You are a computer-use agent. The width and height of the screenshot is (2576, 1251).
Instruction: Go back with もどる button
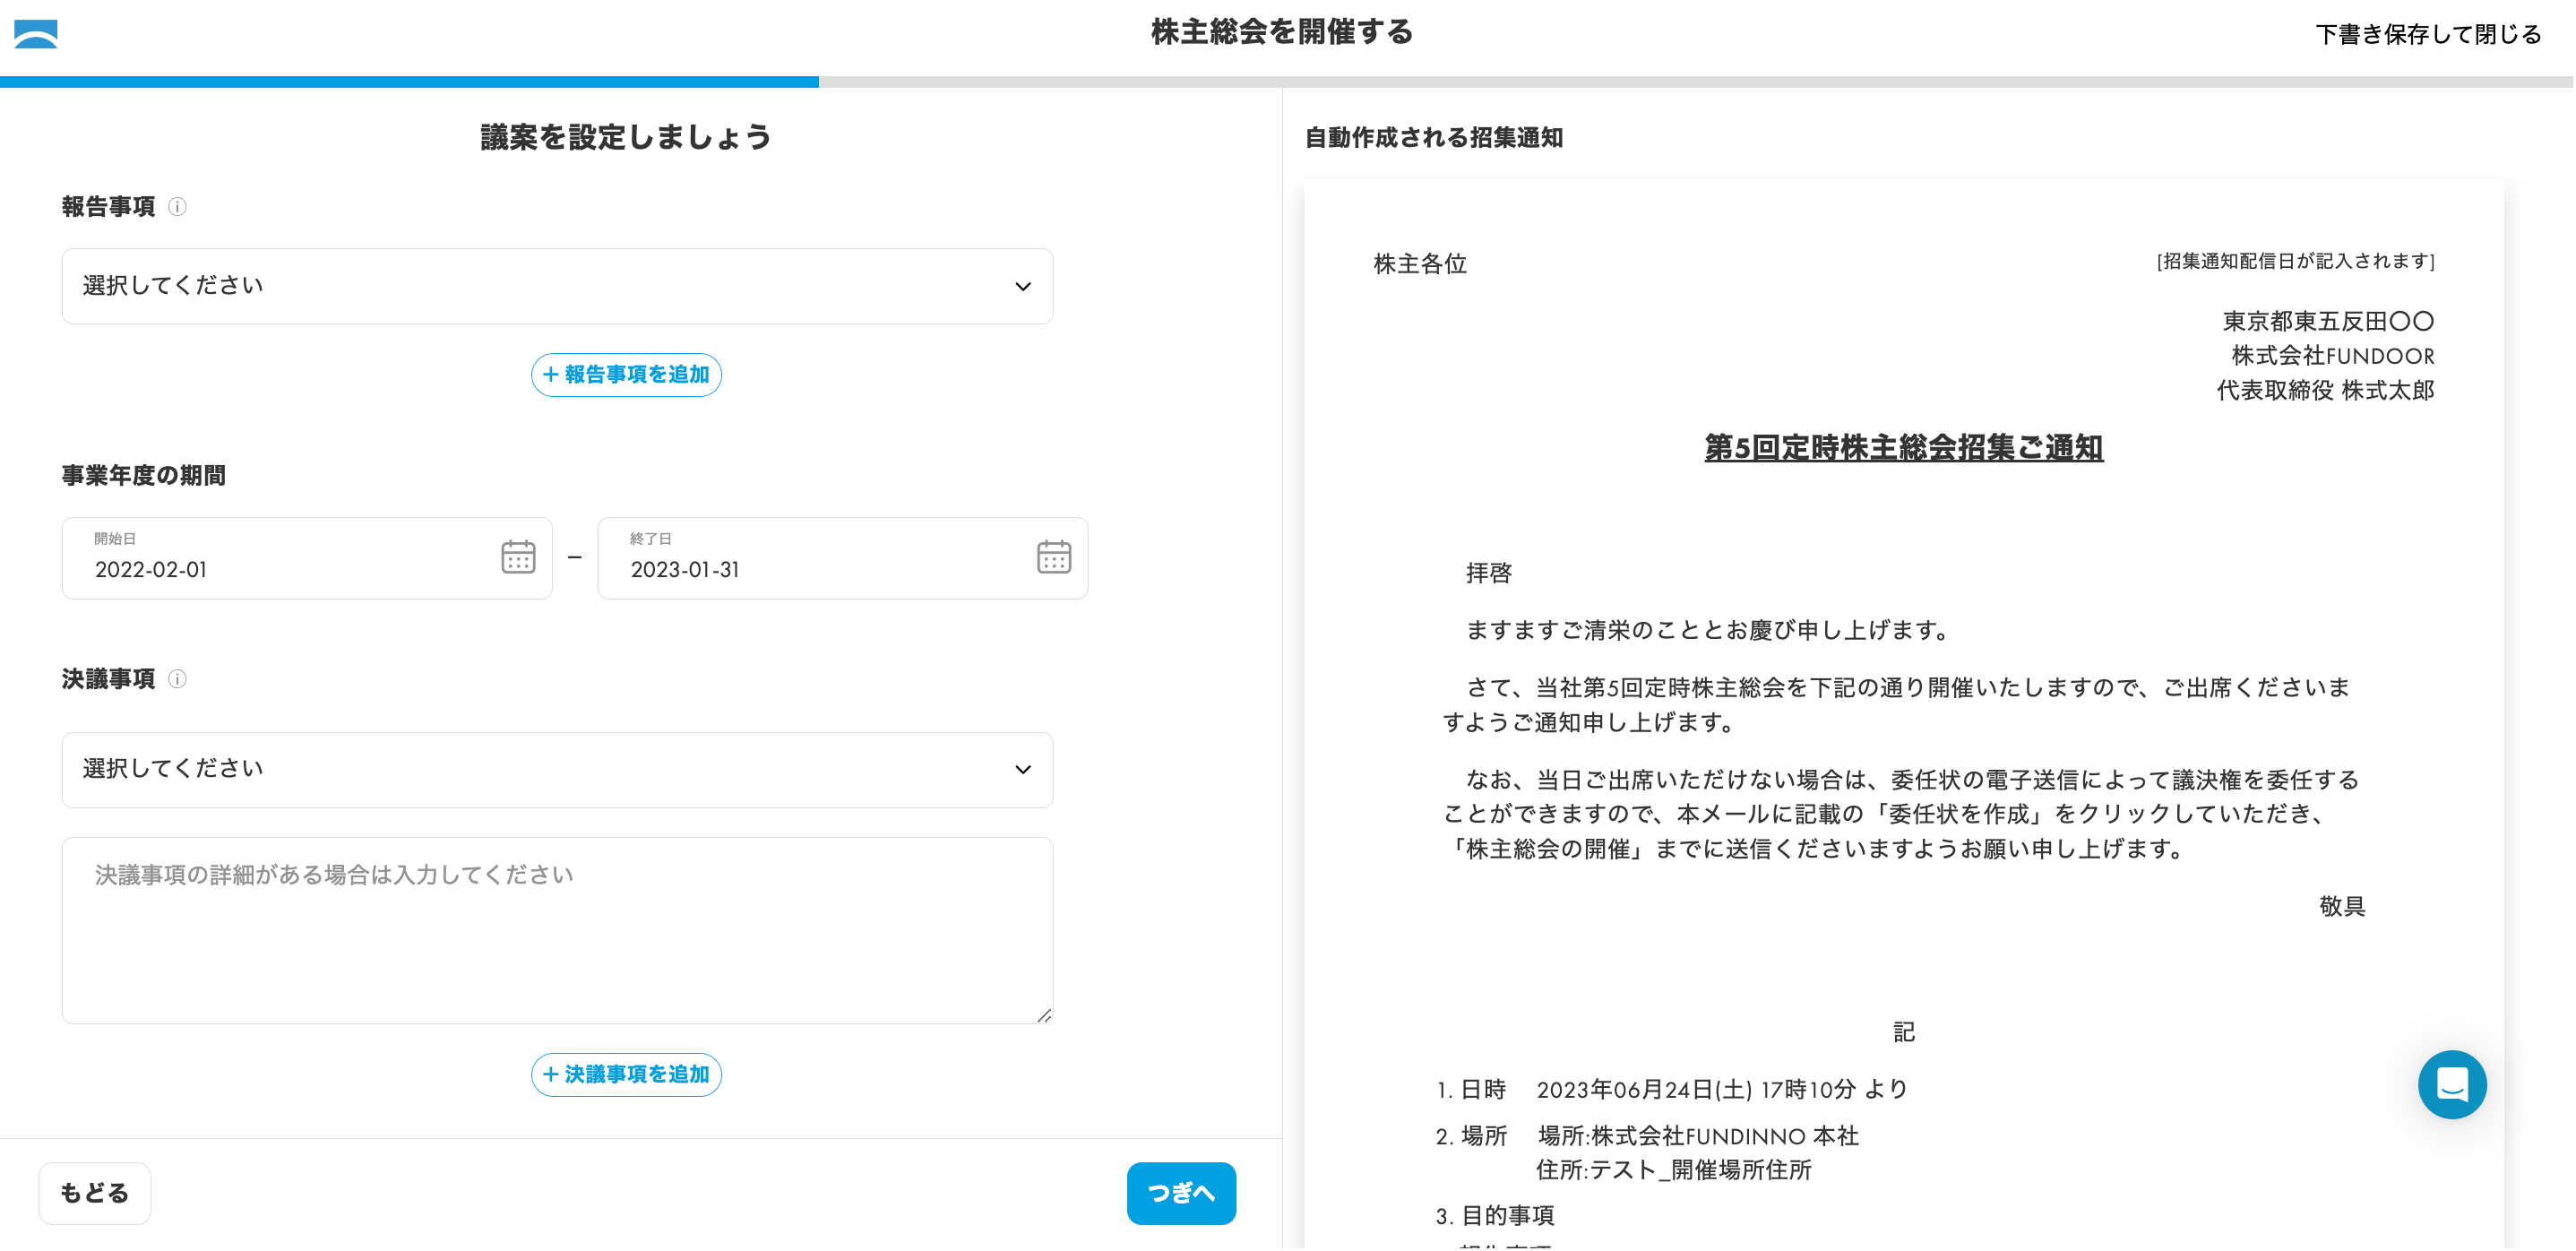click(95, 1193)
